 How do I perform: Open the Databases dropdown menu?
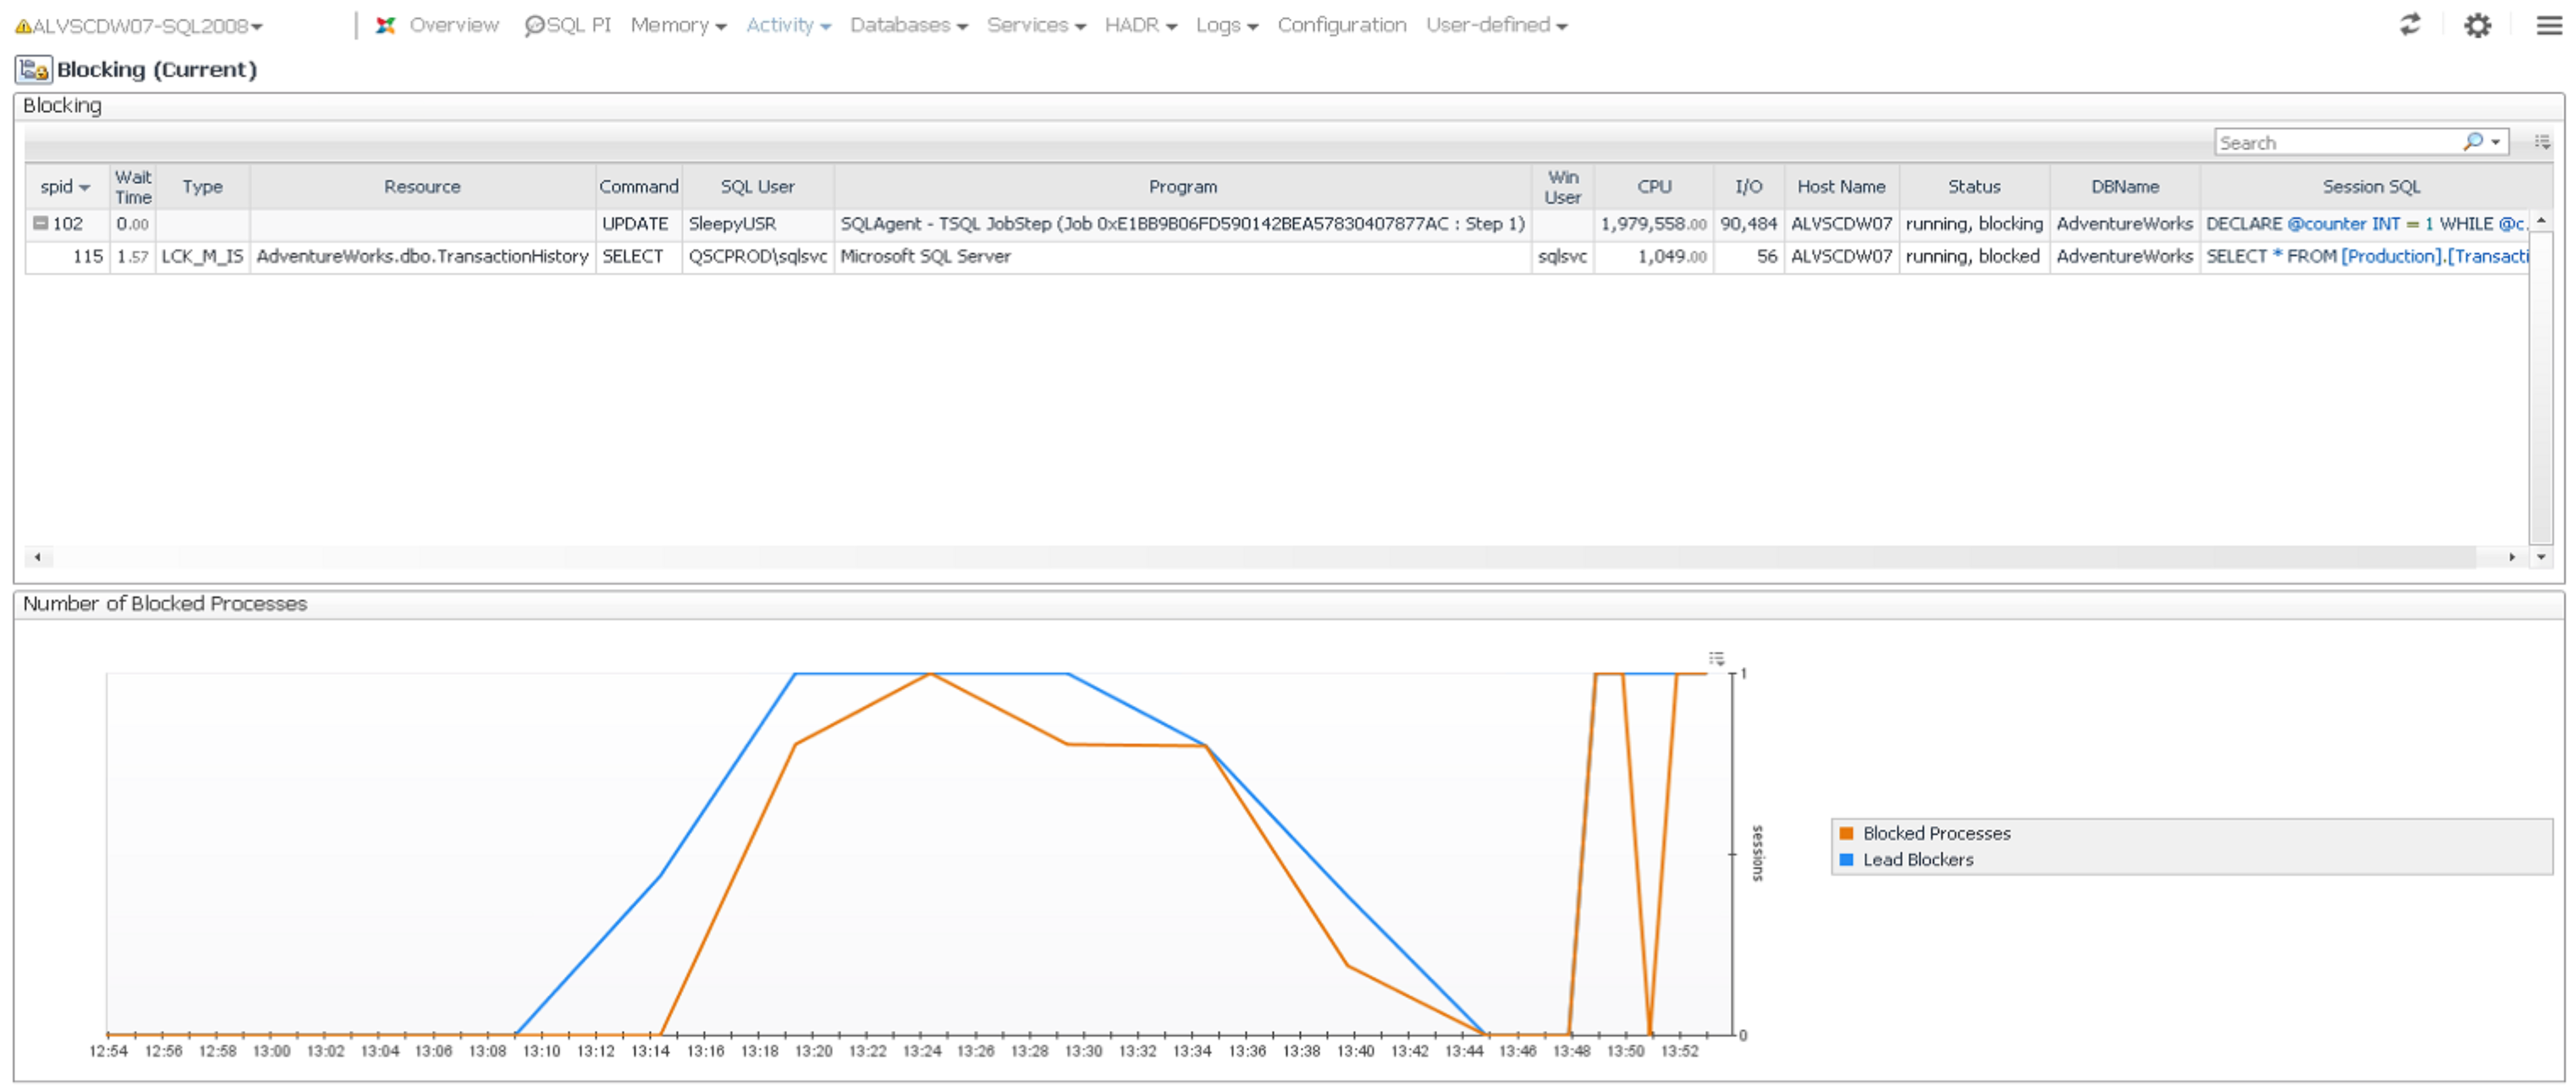point(908,25)
